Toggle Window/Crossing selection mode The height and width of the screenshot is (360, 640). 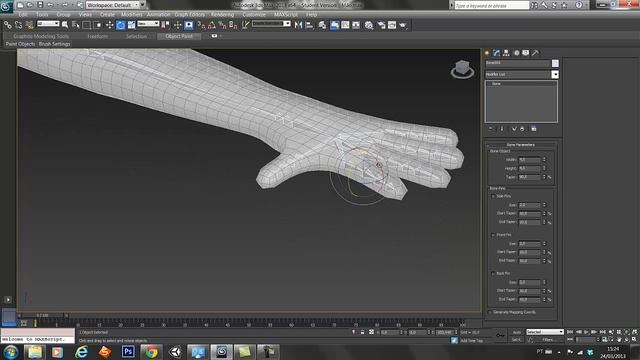(x=98, y=25)
